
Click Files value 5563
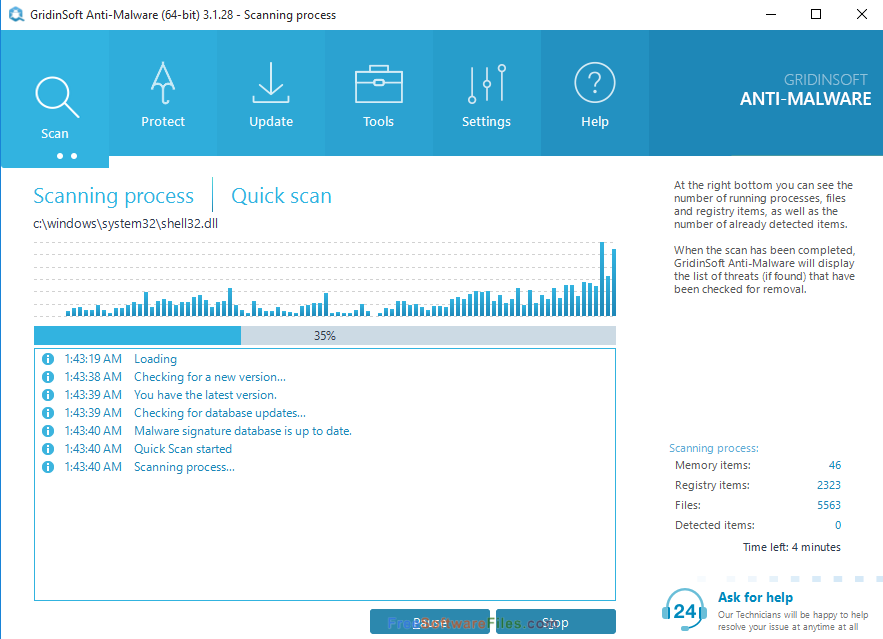[828, 505]
